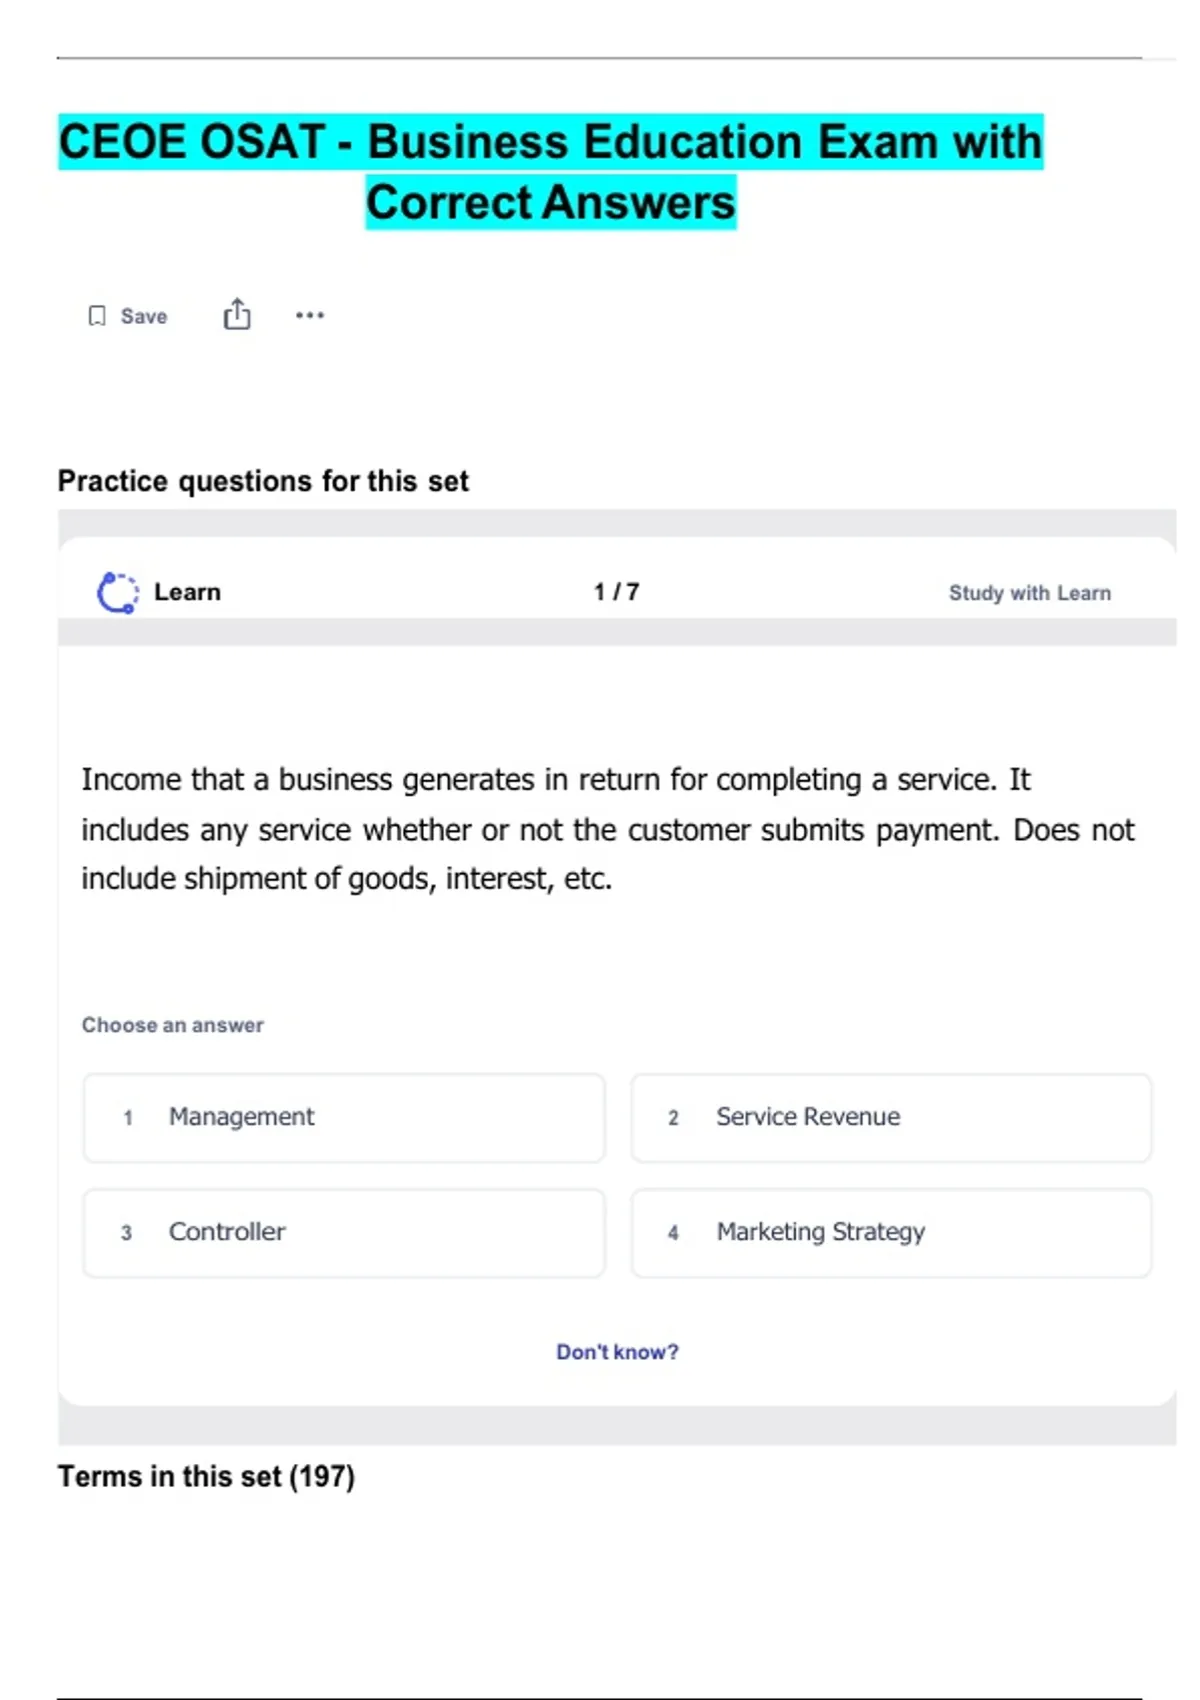Click the highlighted CEOE OSAT title

(551, 171)
